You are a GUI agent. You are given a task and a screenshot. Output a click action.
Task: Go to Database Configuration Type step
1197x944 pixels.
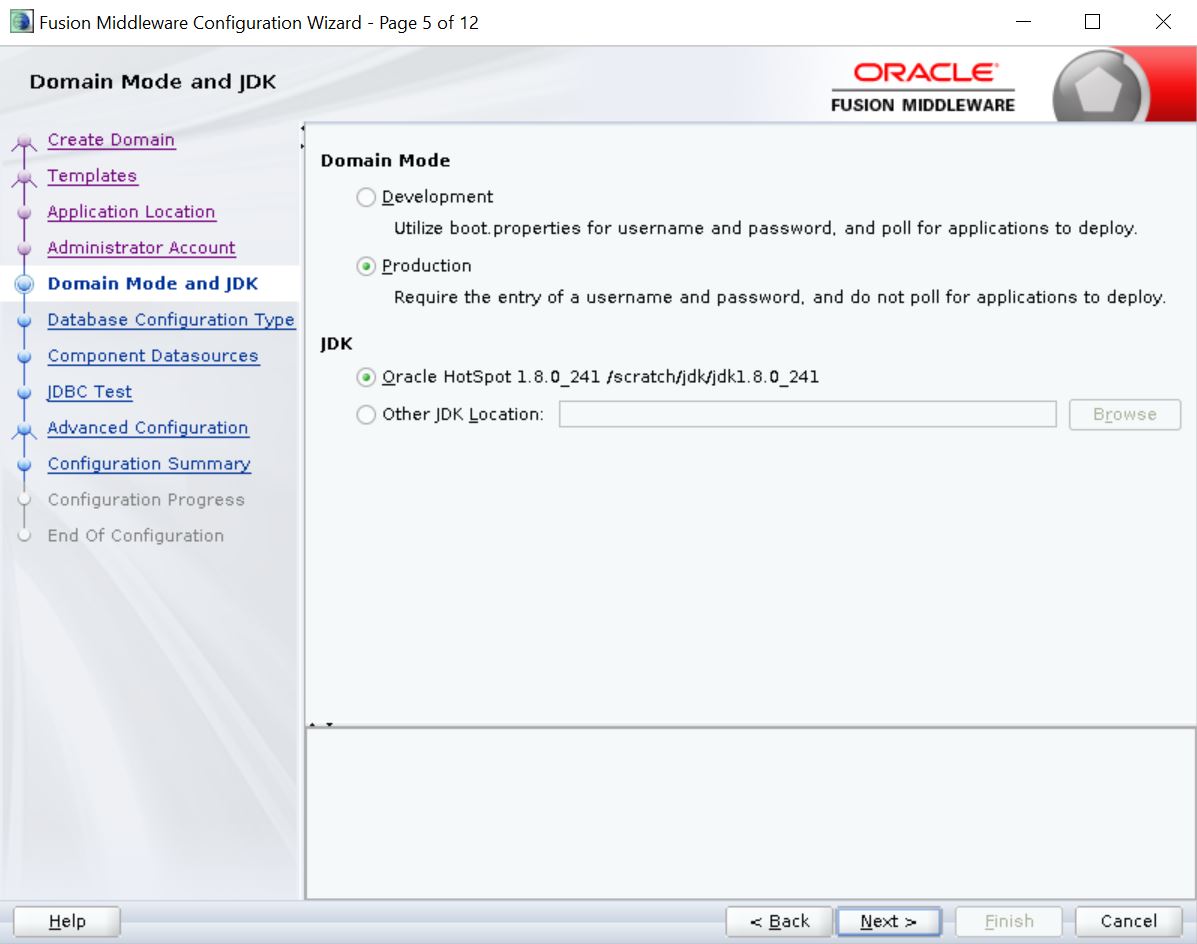[x=171, y=320]
